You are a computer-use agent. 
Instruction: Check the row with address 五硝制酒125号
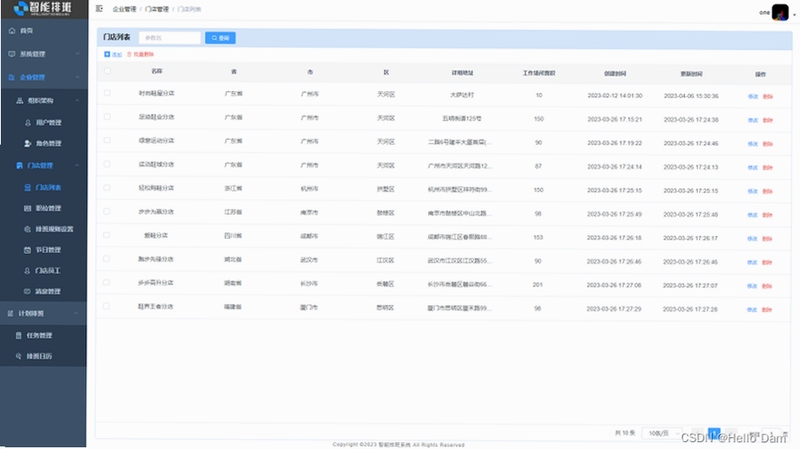tap(107, 116)
